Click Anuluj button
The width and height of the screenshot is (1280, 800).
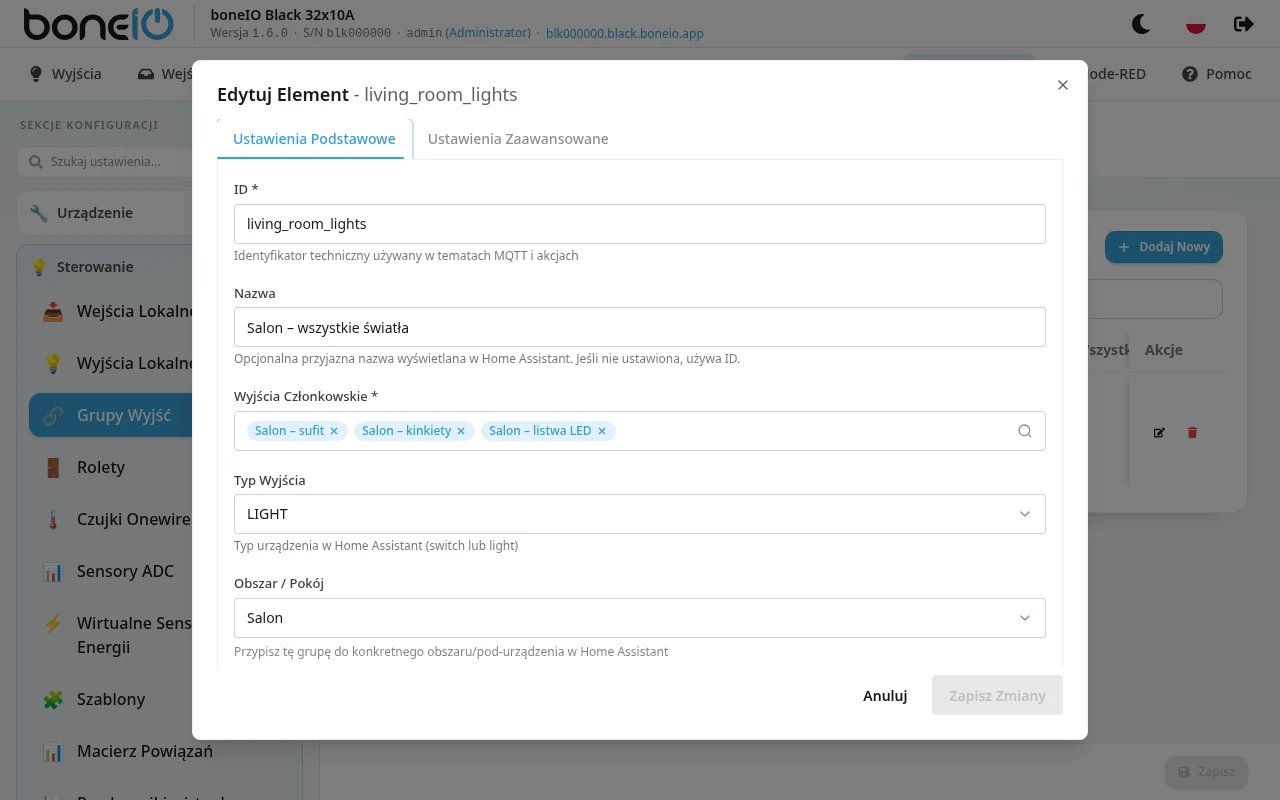click(x=885, y=695)
